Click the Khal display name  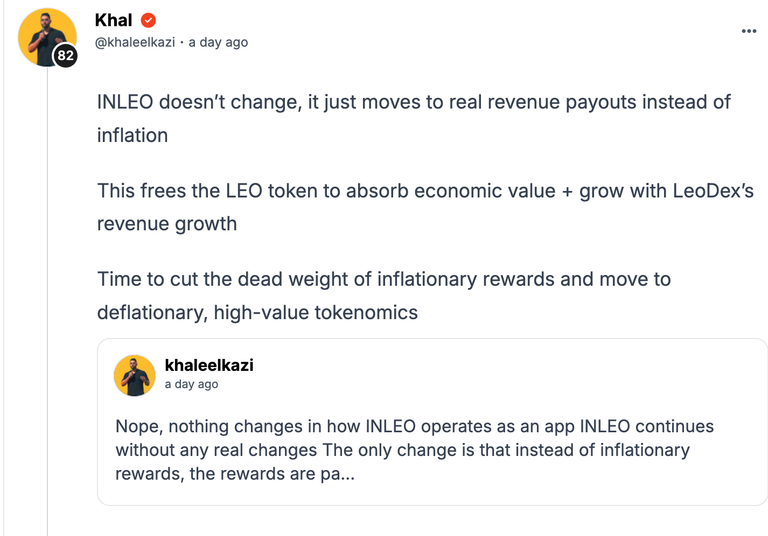[113, 20]
